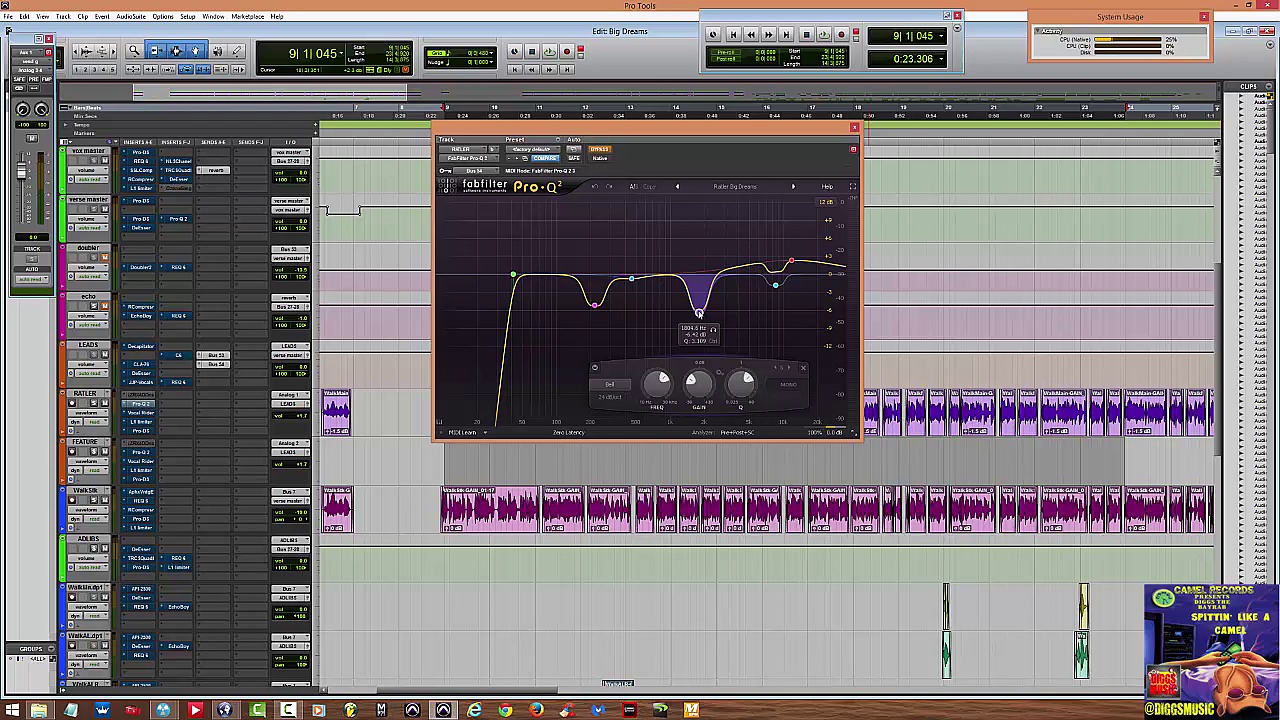Viewport: 1280px width, 720px height.
Task: Click Record in floating Transport window
Action: (x=841, y=35)
